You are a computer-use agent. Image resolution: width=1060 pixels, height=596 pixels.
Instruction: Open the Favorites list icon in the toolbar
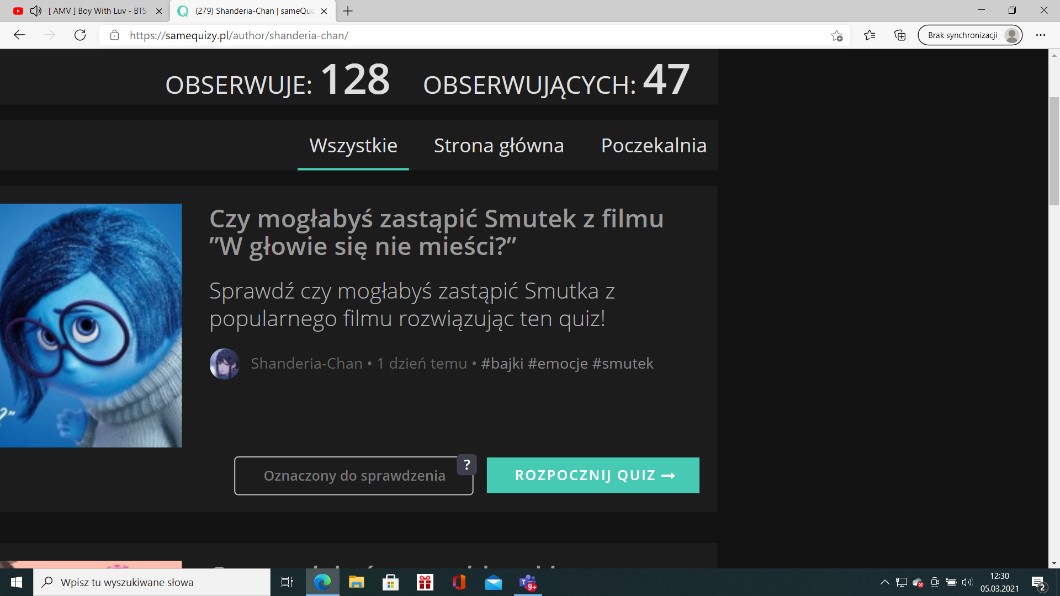pyautogui.click(x=869, y=35)
